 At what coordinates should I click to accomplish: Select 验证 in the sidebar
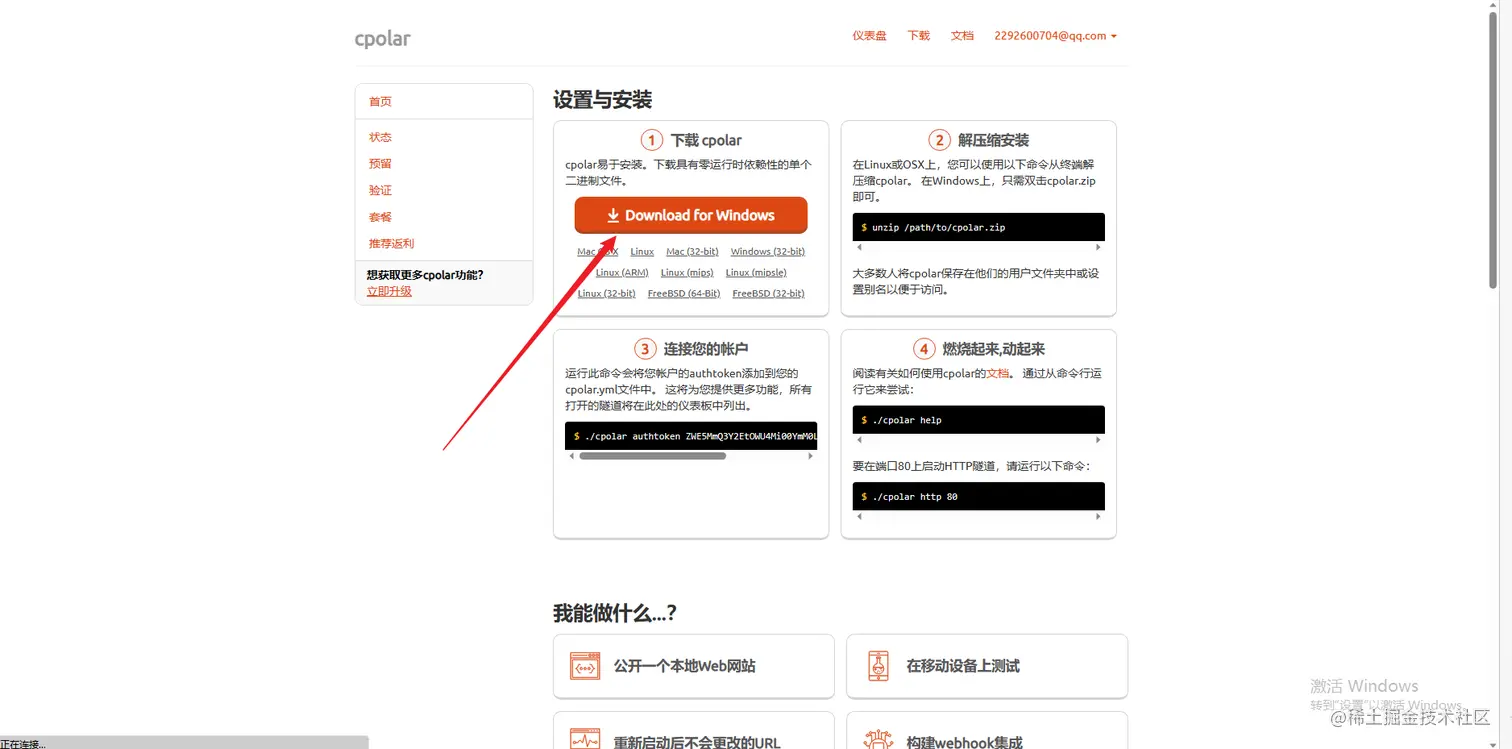point(380,190)
